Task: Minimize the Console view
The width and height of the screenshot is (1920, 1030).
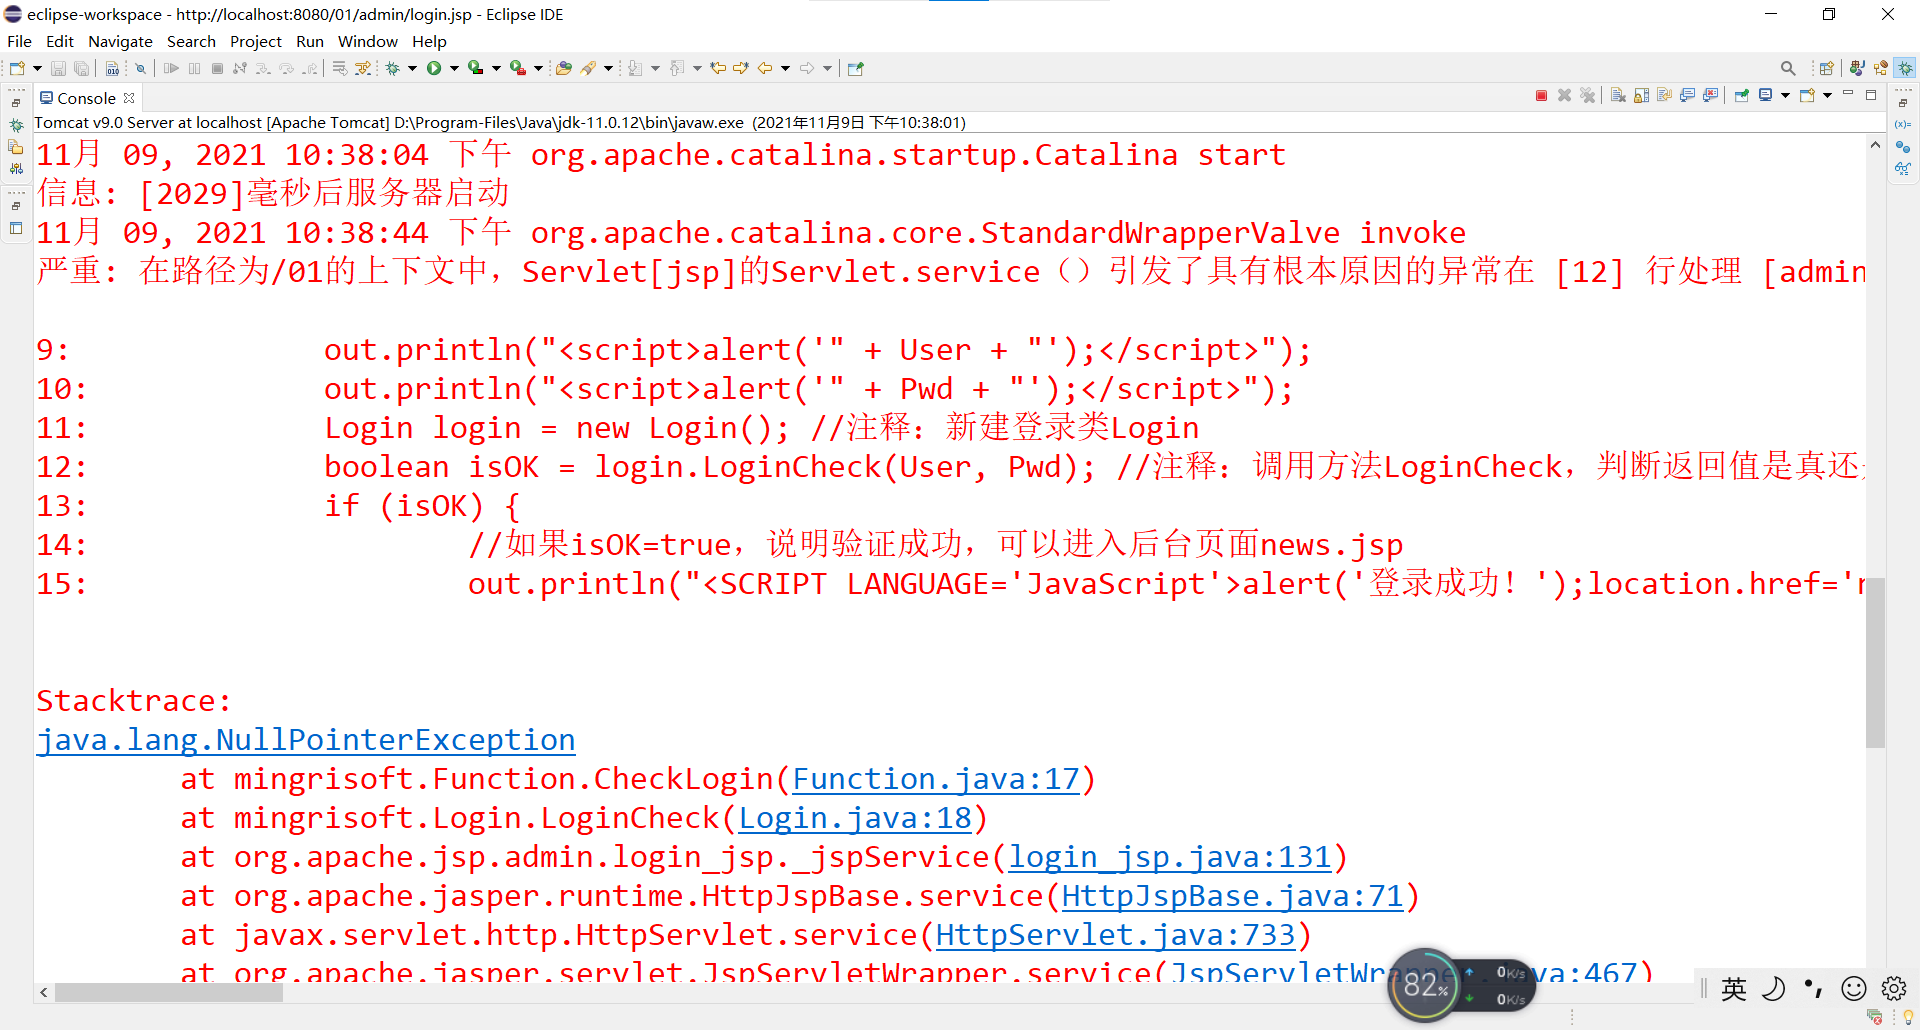Action: pos(1848,93)
